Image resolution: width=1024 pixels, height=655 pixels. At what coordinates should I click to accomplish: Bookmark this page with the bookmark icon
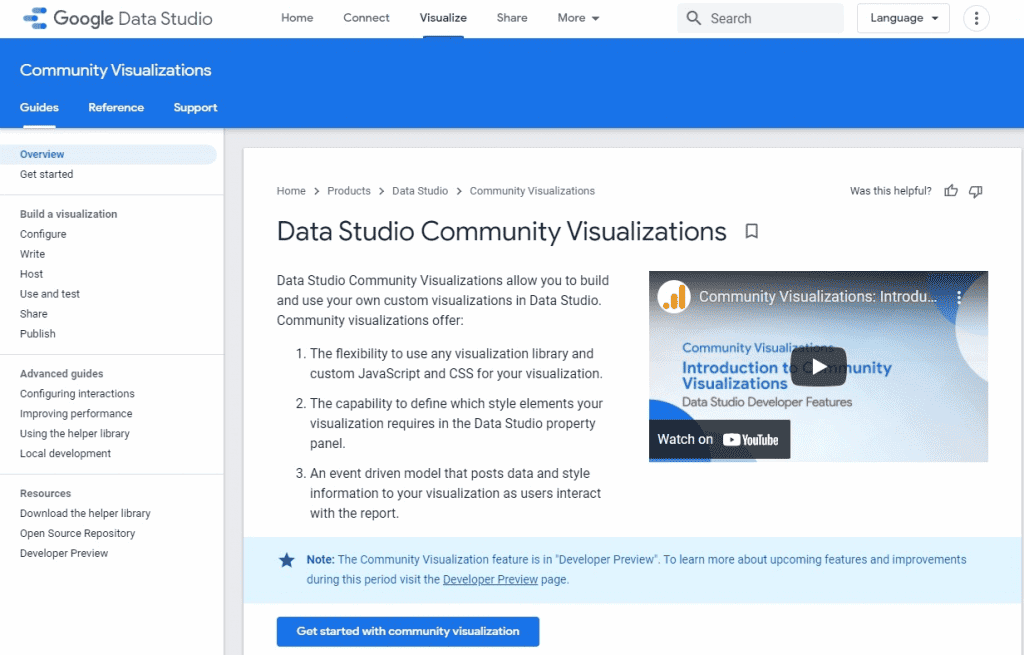tap(752, 231)
